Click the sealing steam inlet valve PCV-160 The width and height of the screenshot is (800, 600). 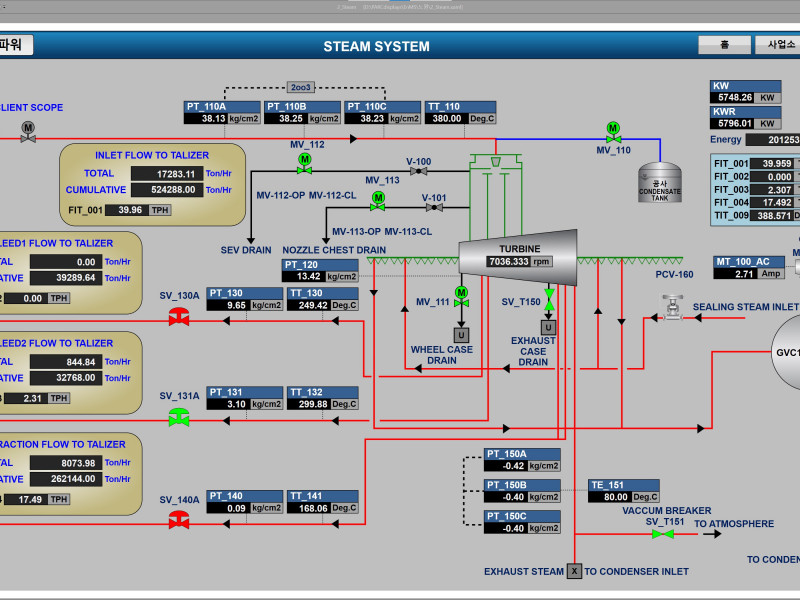pyautogui.click(x=672, y=307)
